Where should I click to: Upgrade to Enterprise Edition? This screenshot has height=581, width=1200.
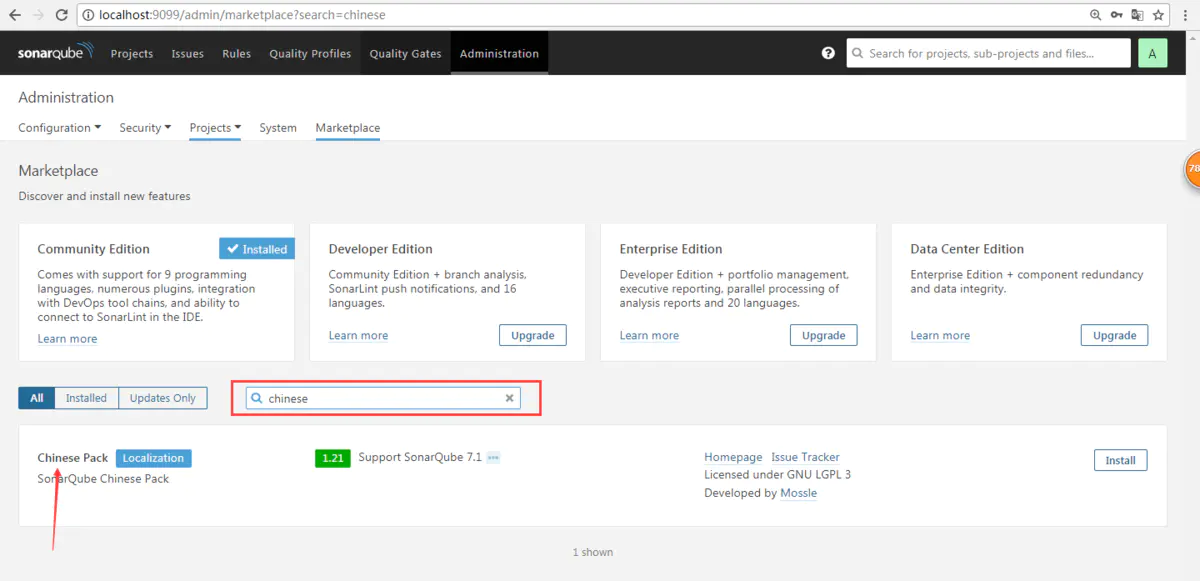(823, 335)
